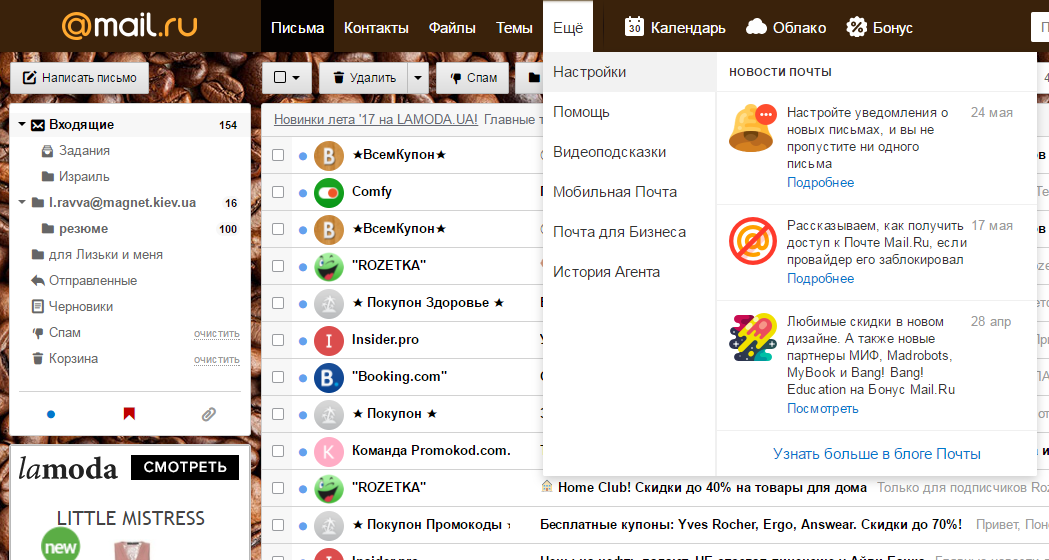Viewport: 1049px width, 560px height.
Task: Tick checkbox for Покупон Здоровье message
Action: point(278,303)
